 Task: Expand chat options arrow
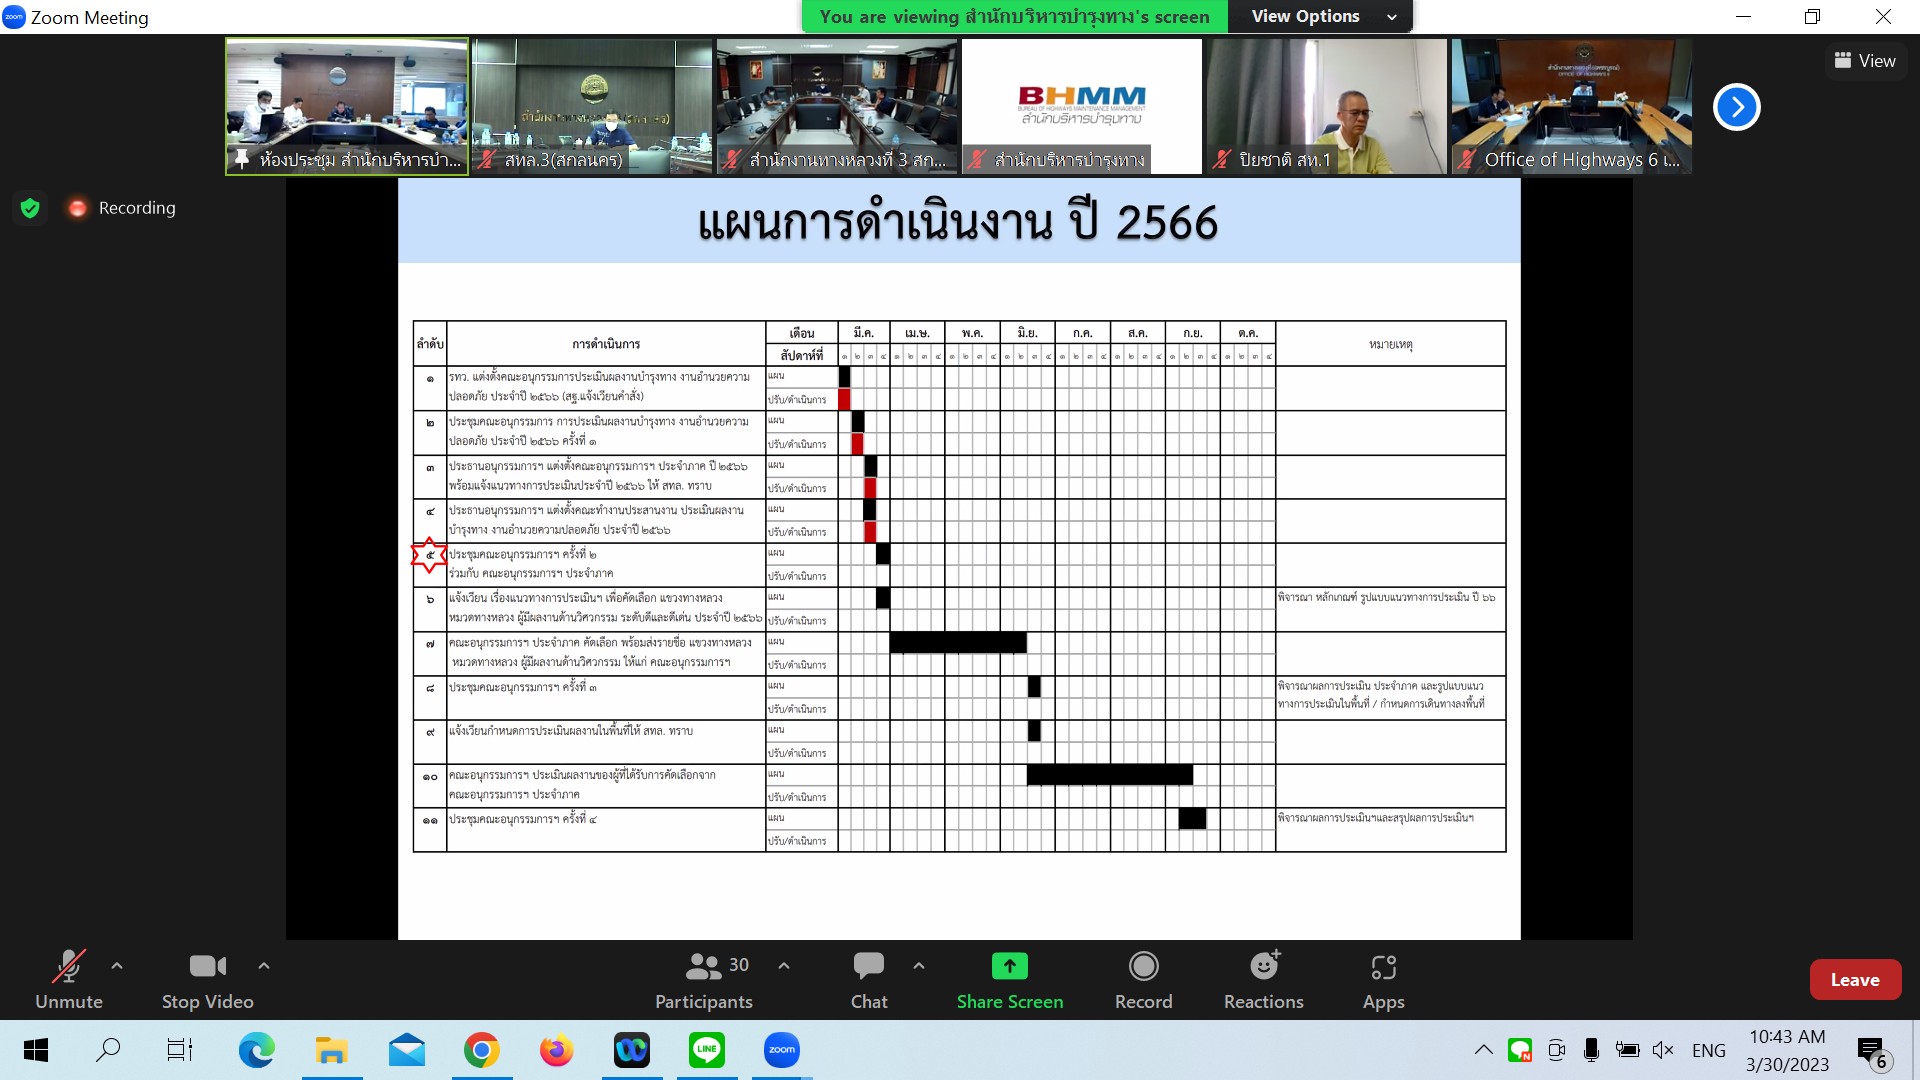(x=919, y=966)
